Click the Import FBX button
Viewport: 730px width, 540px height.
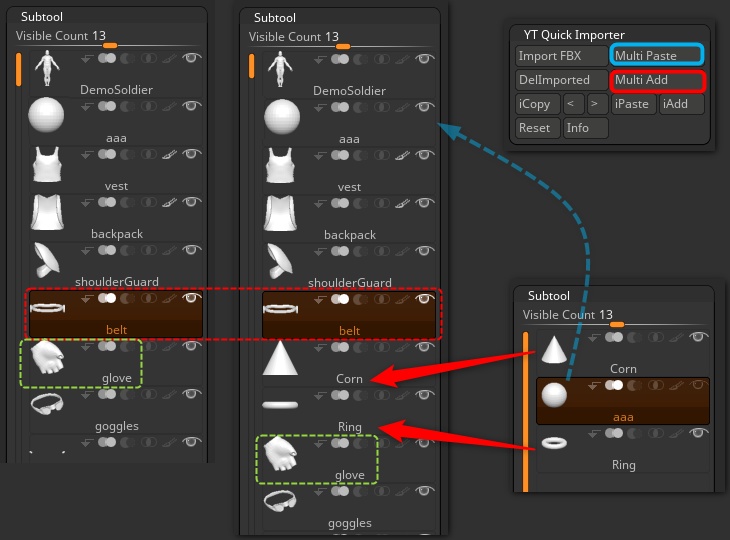pos(561,56)
